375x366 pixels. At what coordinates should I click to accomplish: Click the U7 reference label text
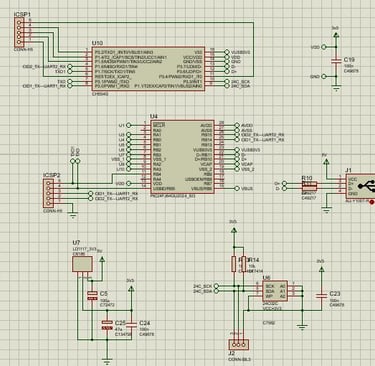point(76,243)
